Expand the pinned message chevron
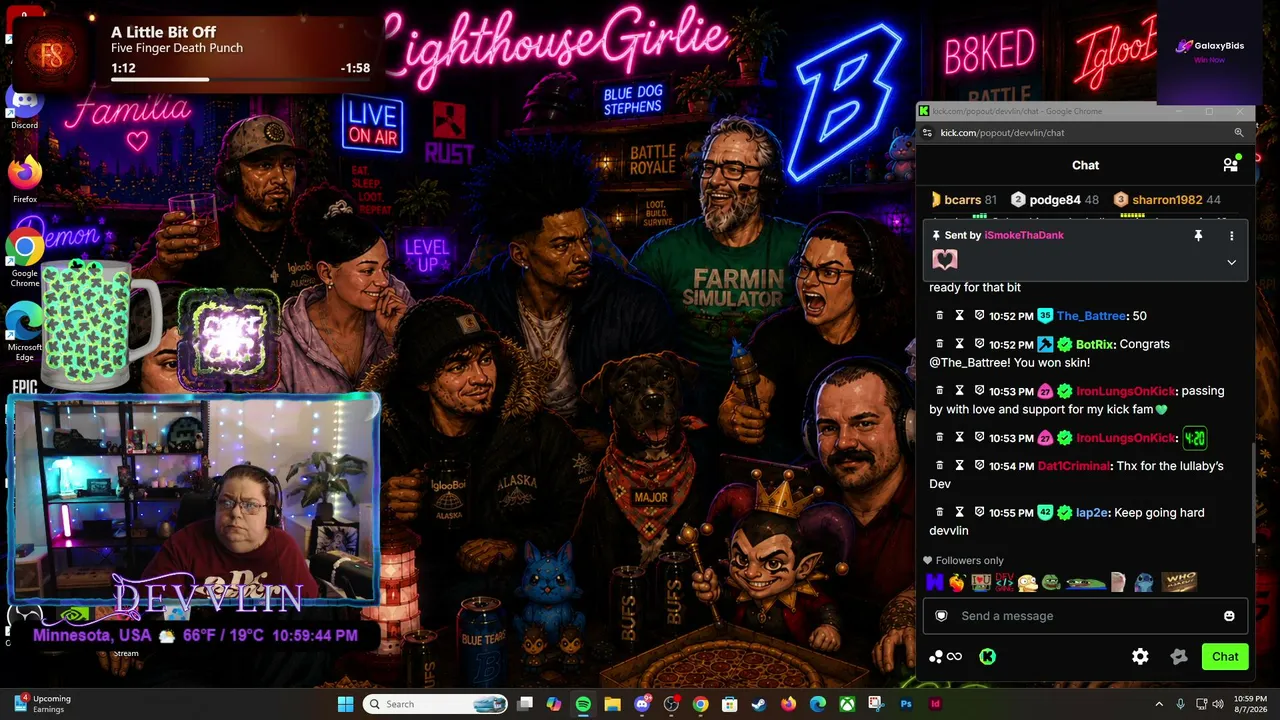 pos(1231,262)
